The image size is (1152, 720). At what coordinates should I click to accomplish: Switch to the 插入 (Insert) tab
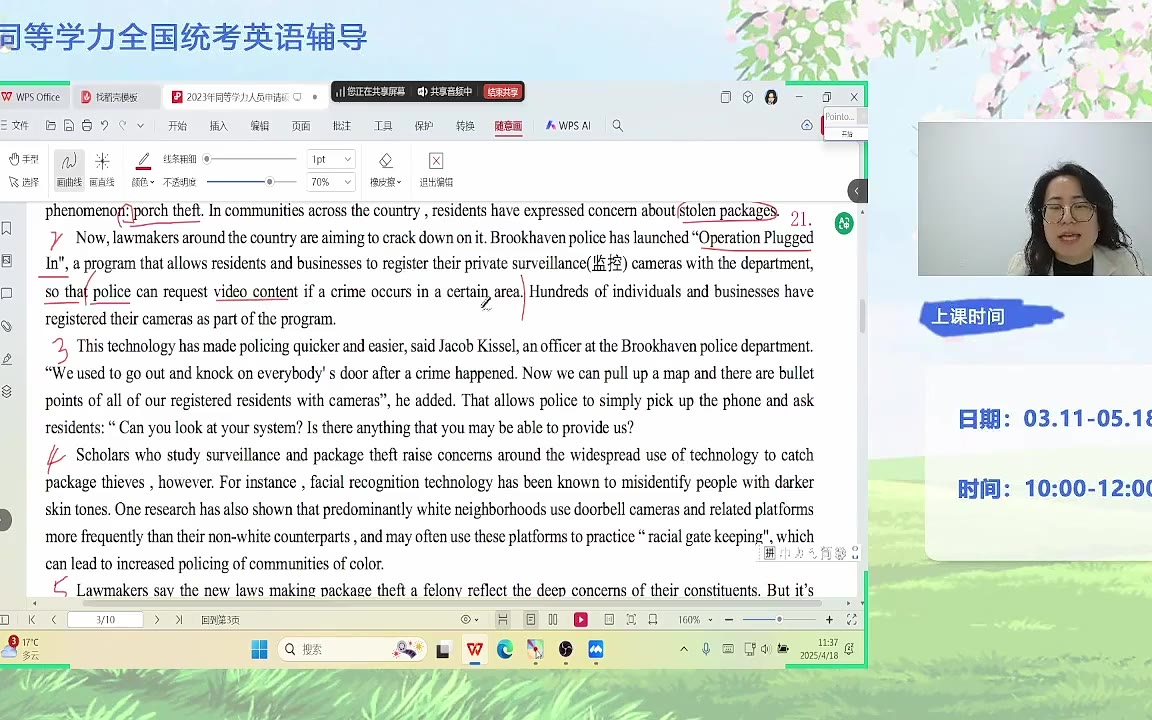[x=218, y=126]
